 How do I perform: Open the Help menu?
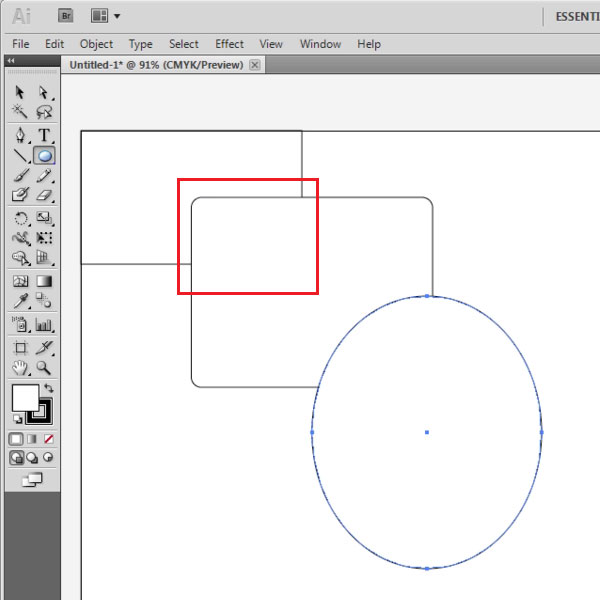tap(369, 44)
